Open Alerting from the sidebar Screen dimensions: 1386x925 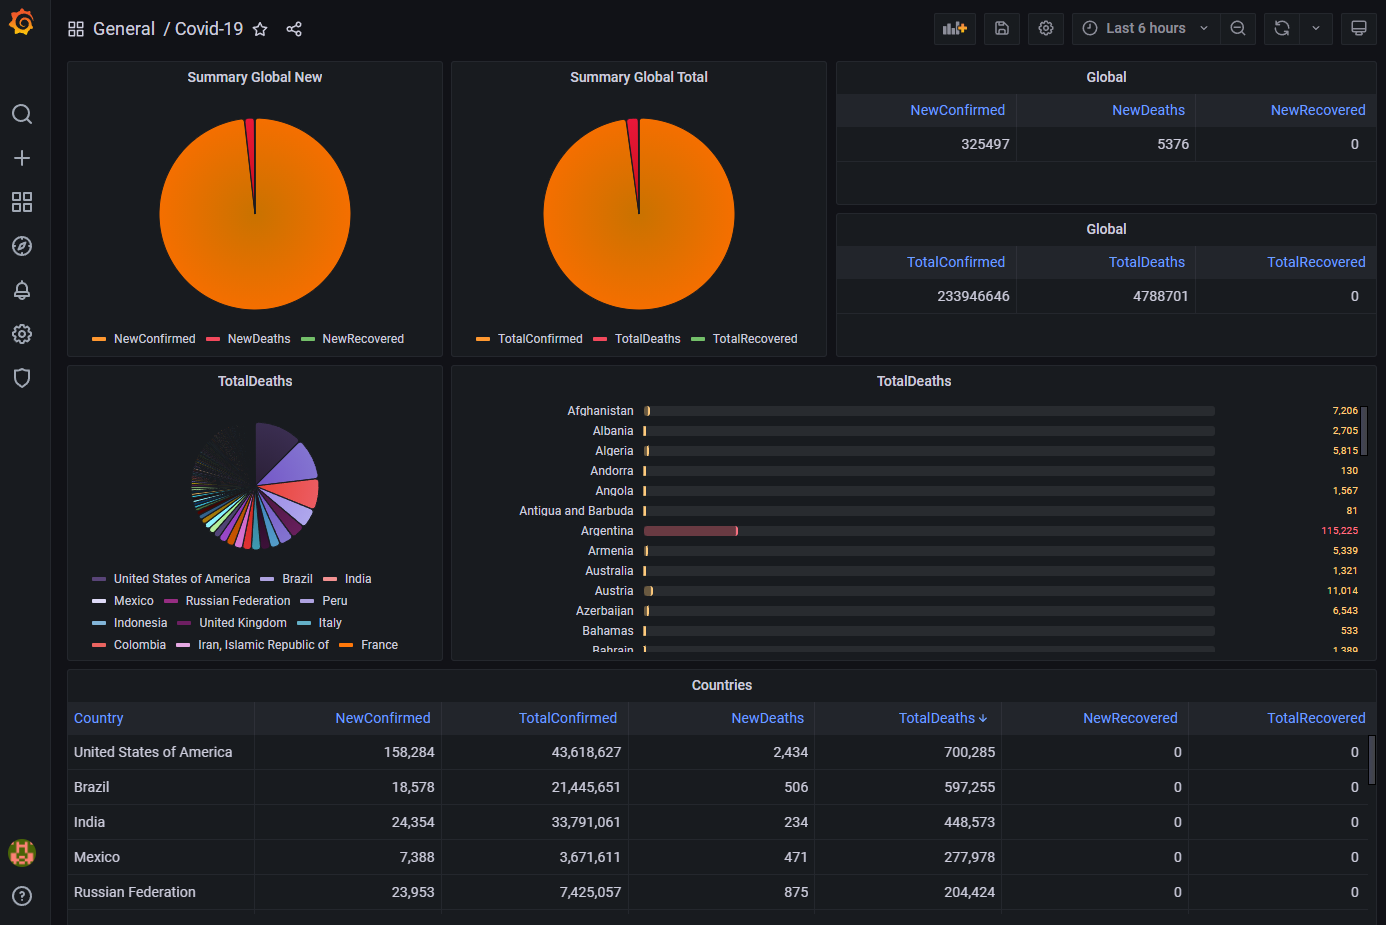coord(22,290)
